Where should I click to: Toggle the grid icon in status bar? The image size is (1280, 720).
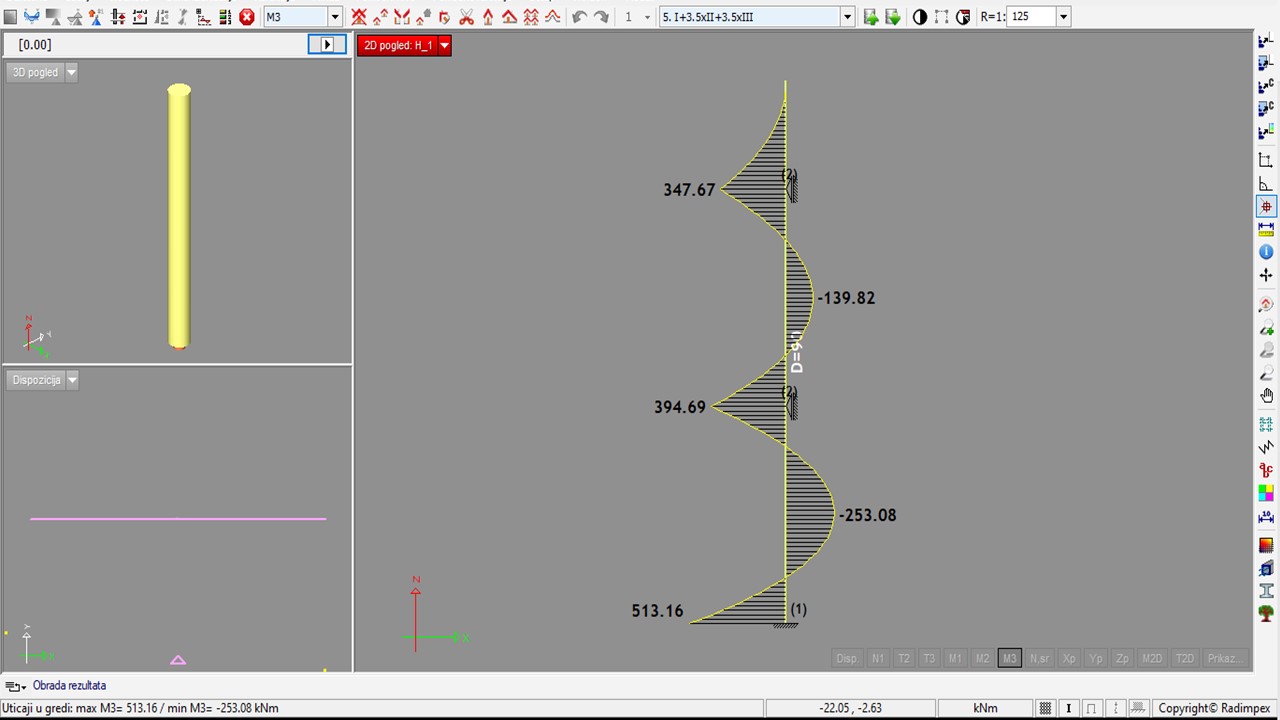coord(1045,708)
